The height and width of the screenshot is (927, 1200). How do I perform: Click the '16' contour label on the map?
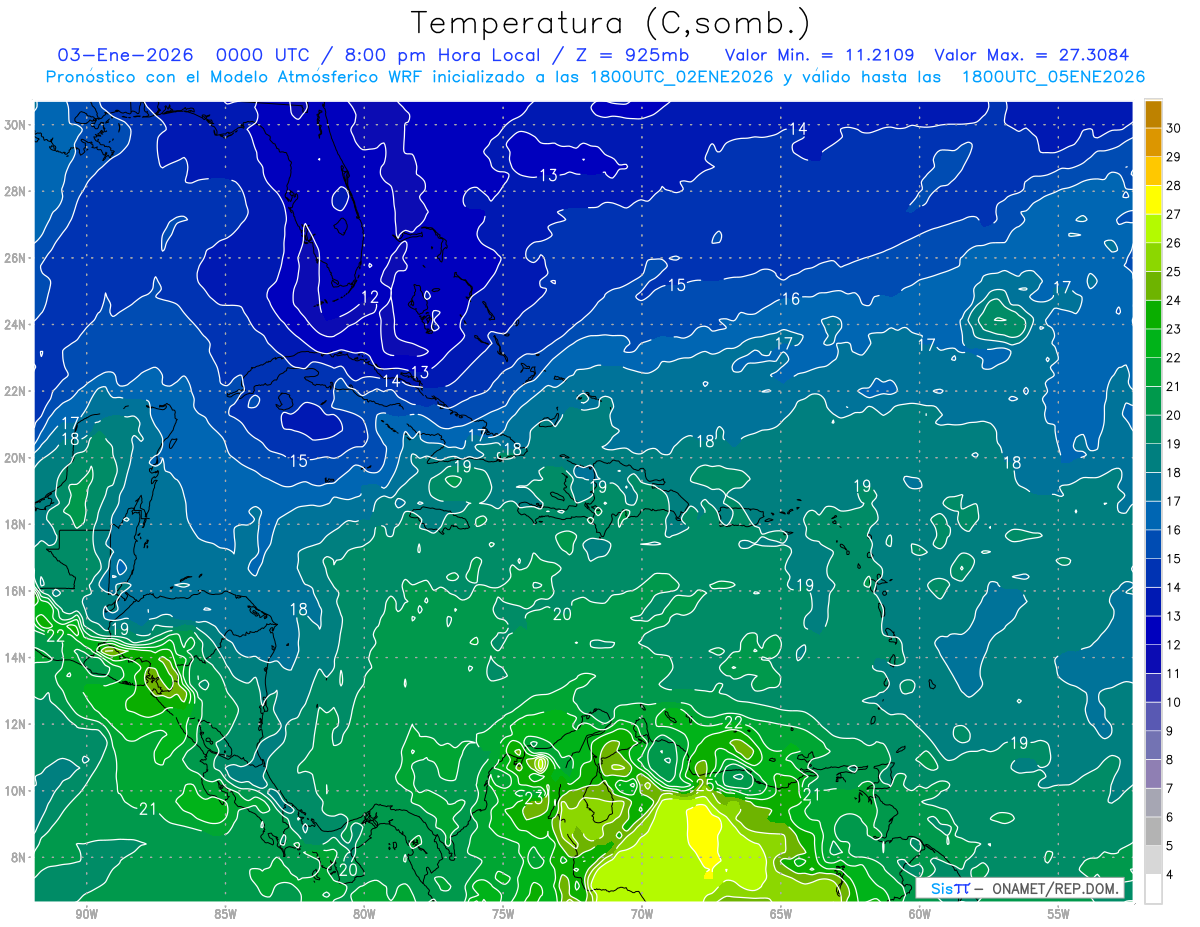click(790, 299)
